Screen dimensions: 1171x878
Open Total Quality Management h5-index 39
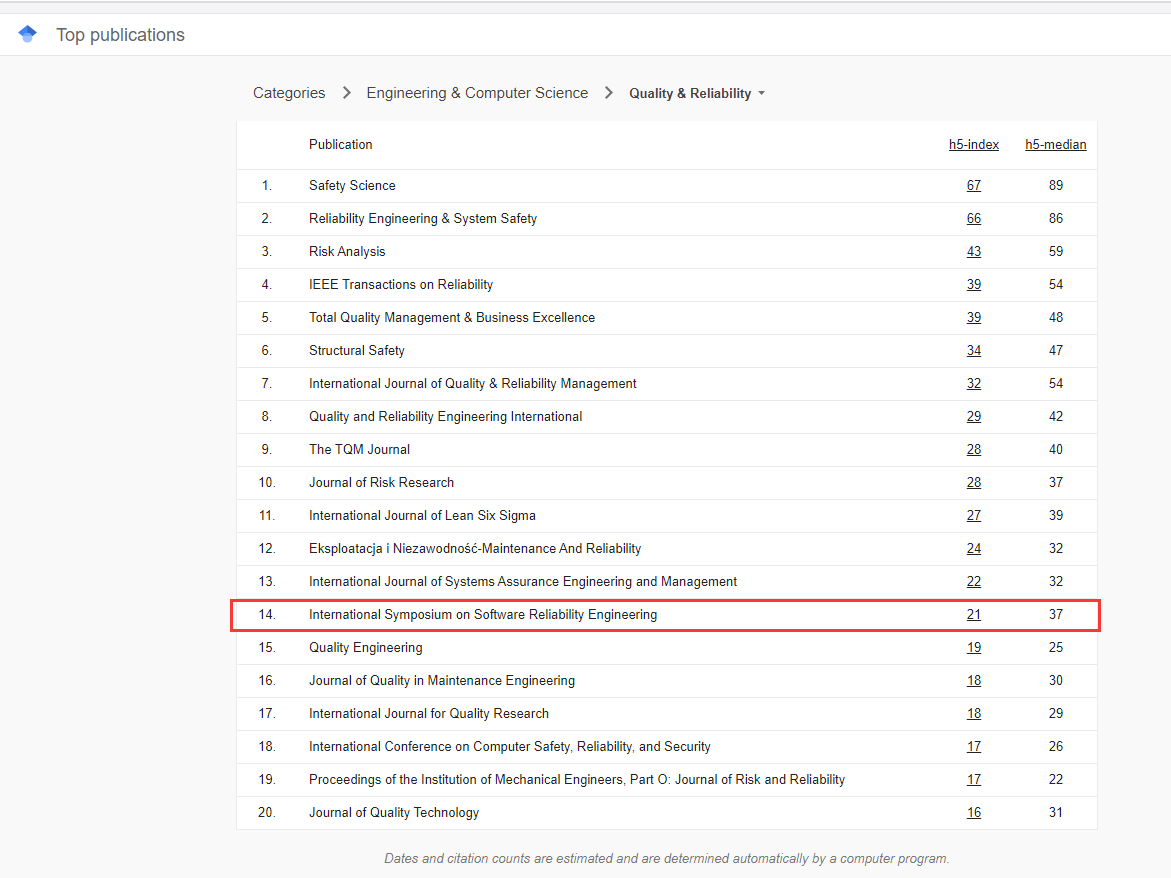974,317
